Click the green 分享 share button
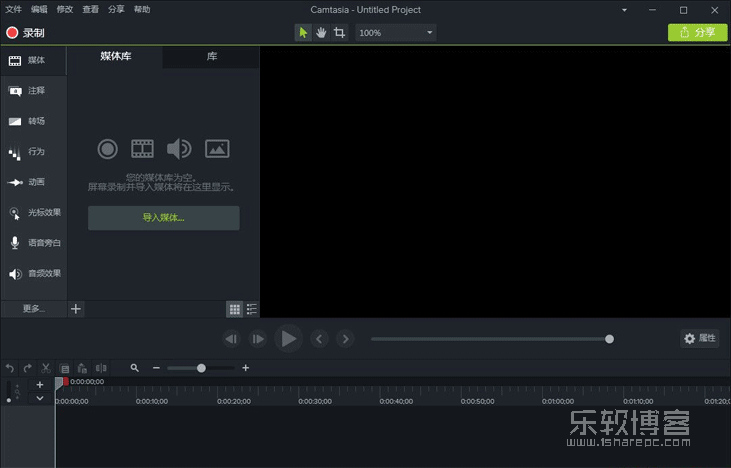Screen dimensions: 731x468 coord(697,32)
